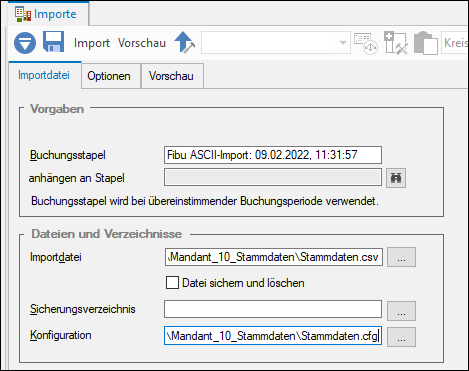Click the binoculars search icon for Stapel
Screen dimensions: 469x371
396,178
